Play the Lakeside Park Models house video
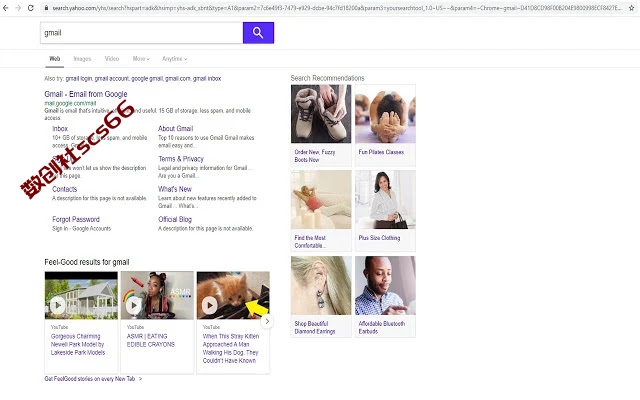 58,305
